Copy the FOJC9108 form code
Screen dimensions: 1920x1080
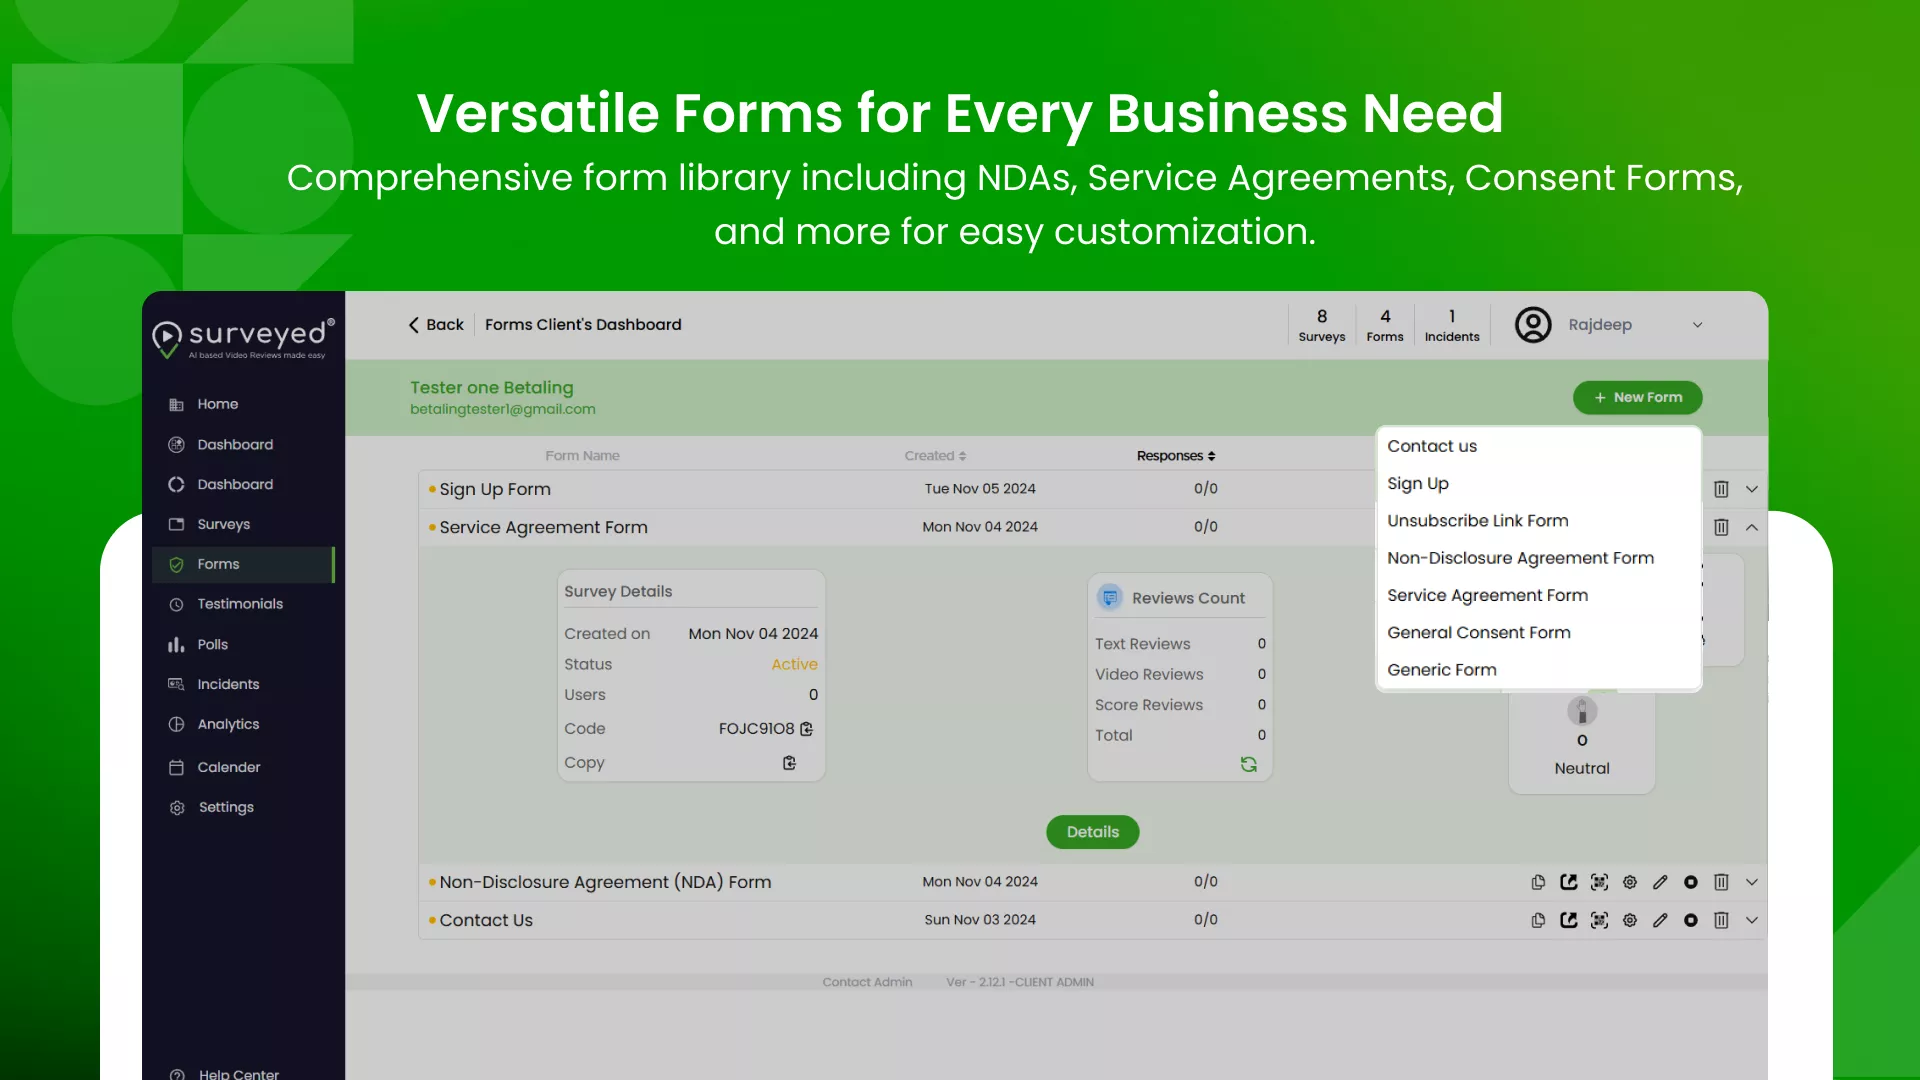[807, 729]
